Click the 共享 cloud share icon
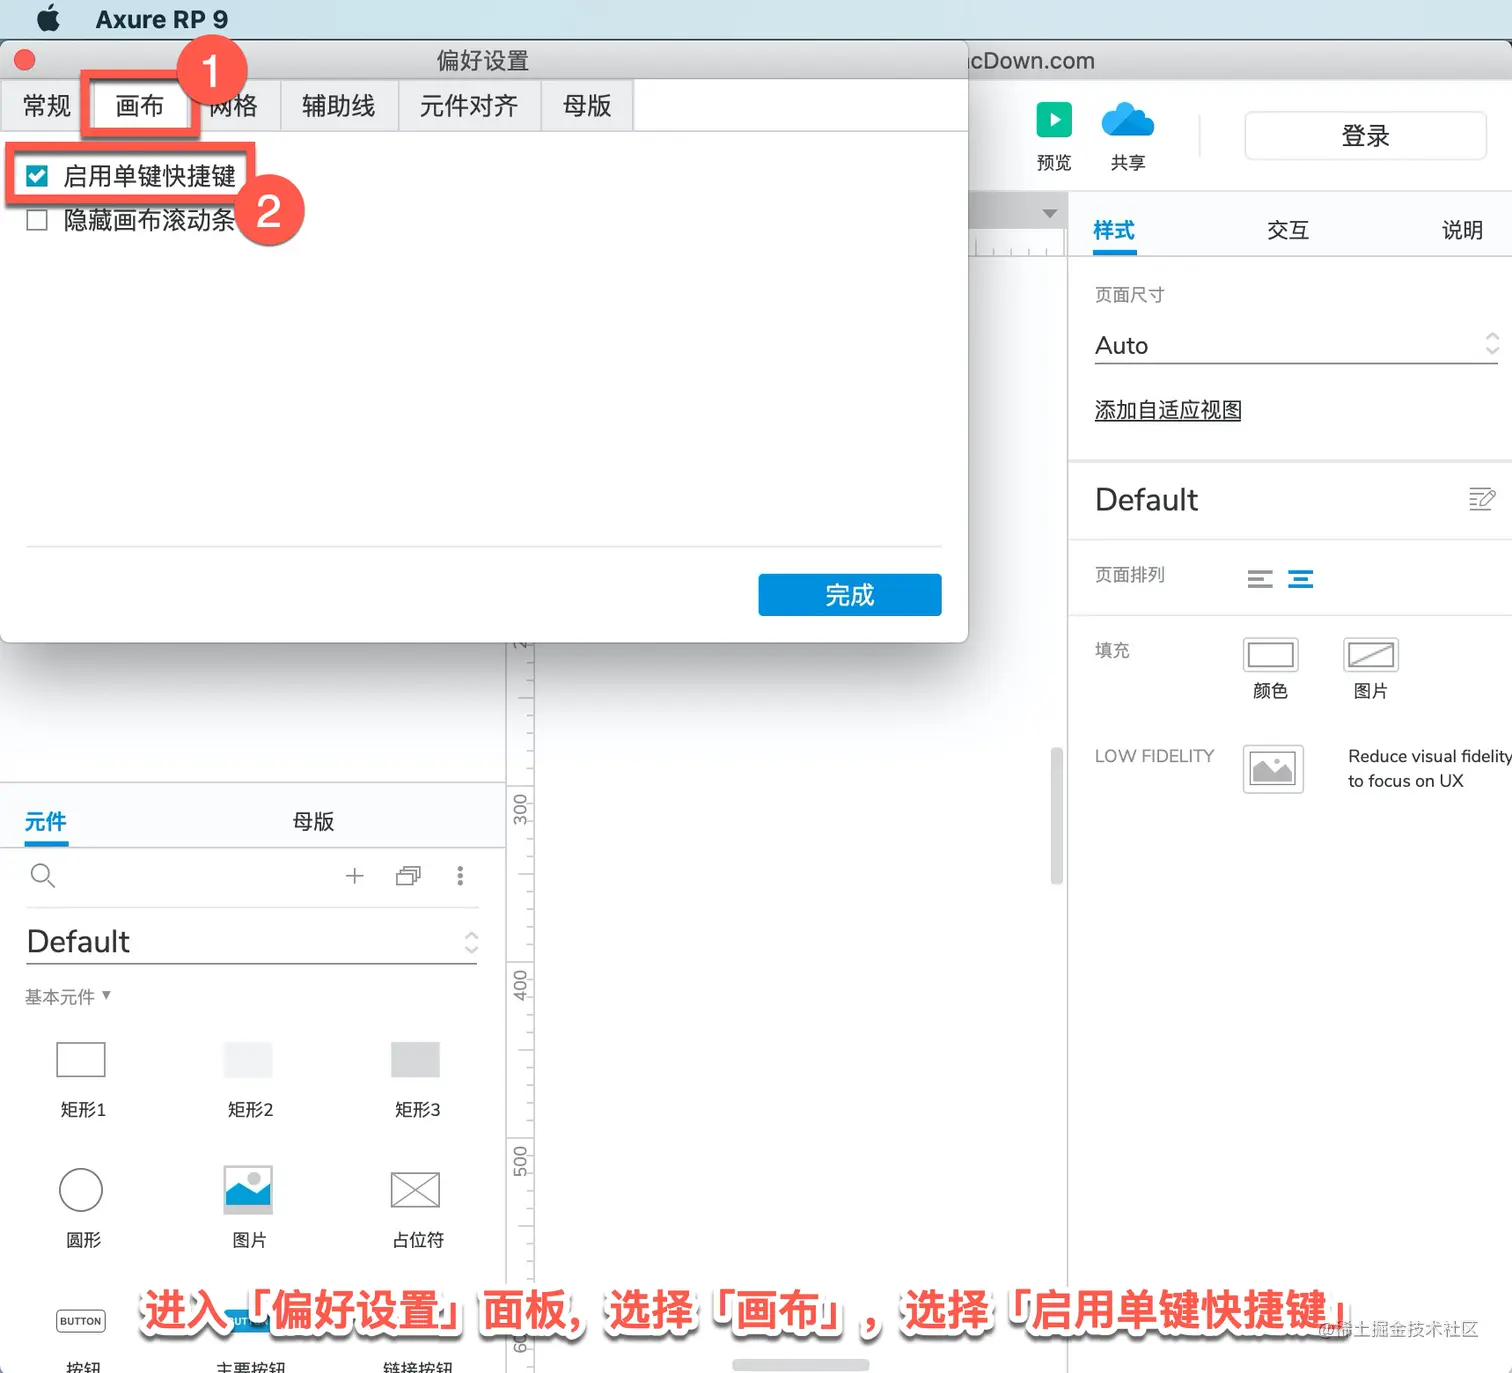The image size is (1512, 1373). pos(1128,120)
